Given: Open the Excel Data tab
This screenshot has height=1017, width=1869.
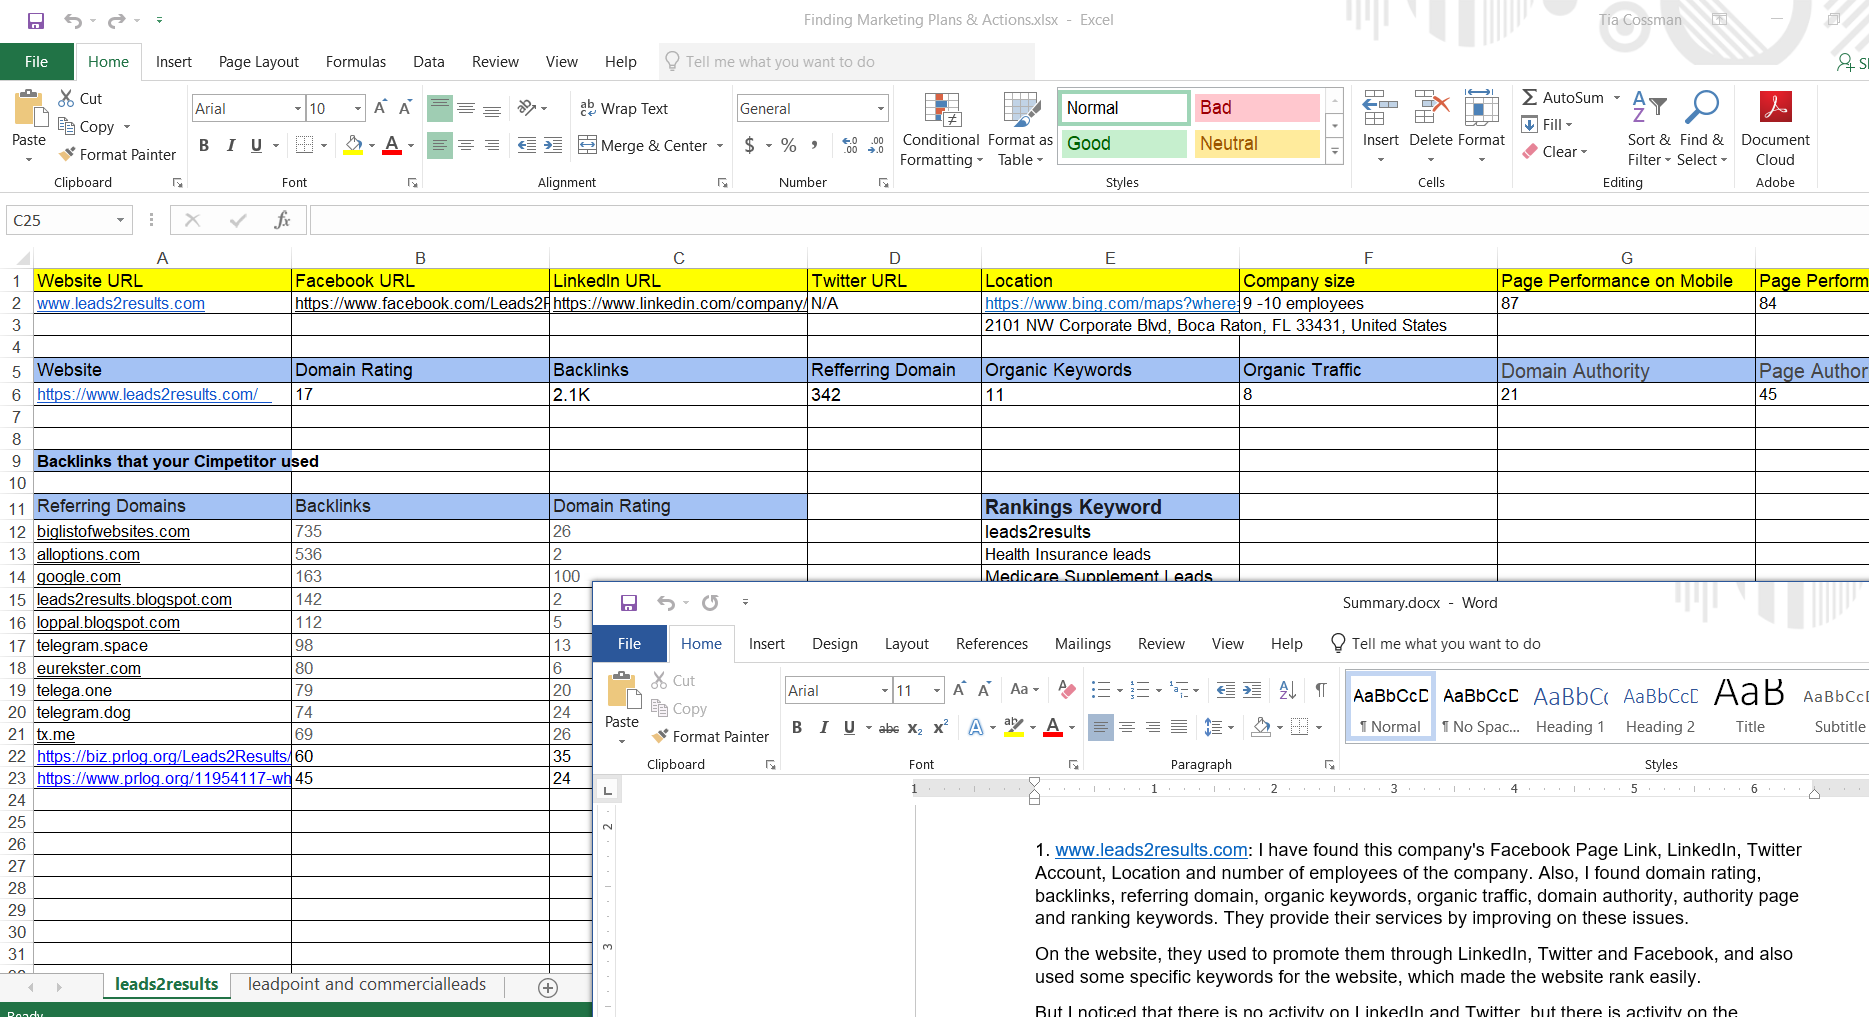Looking at the screenshot, I should [x=429, y=62].
